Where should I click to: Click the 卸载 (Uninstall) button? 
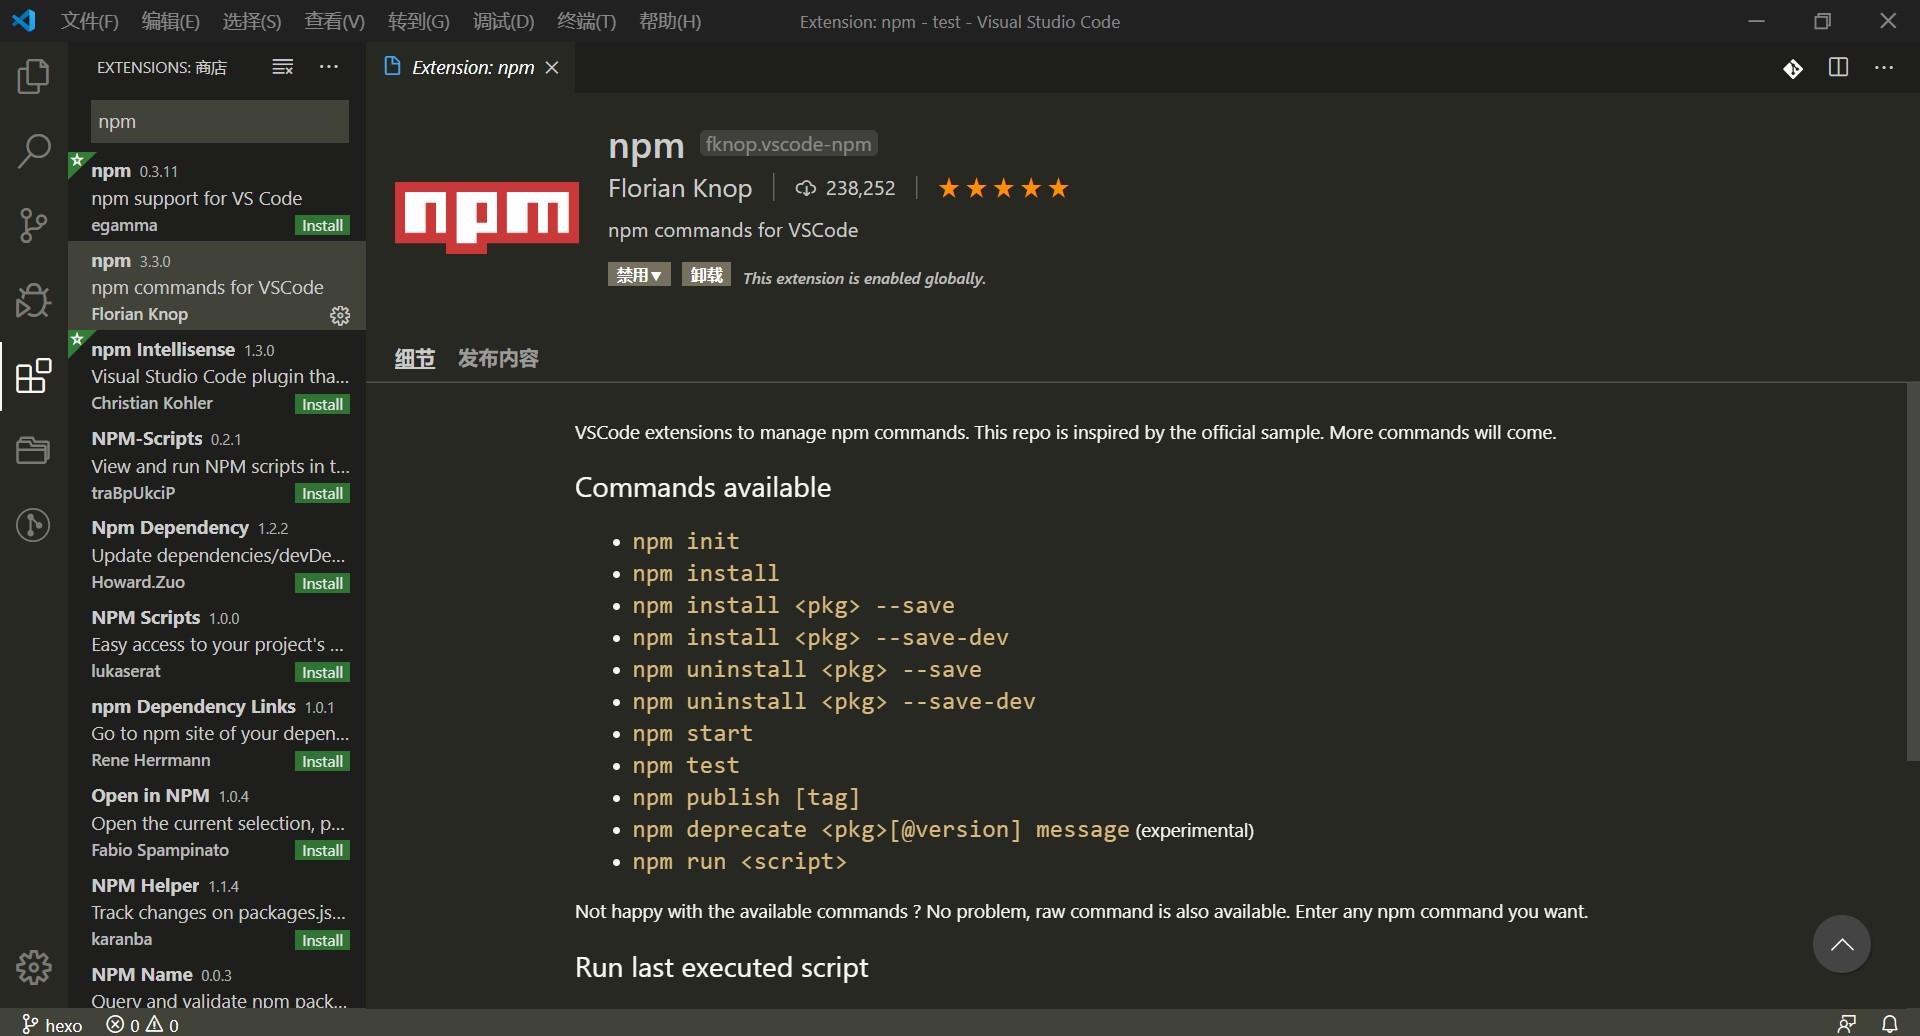[x=706, y=275]
